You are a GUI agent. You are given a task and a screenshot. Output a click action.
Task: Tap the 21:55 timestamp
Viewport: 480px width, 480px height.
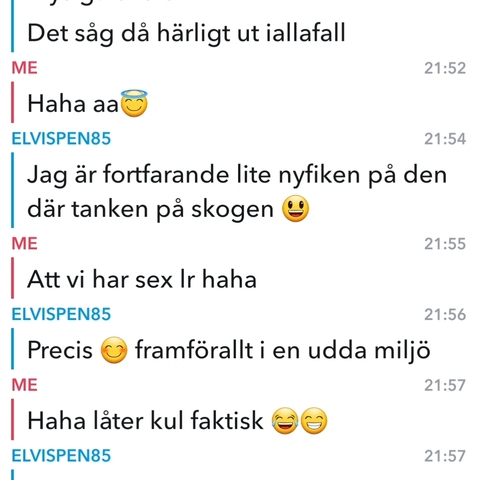pos(445,244)
